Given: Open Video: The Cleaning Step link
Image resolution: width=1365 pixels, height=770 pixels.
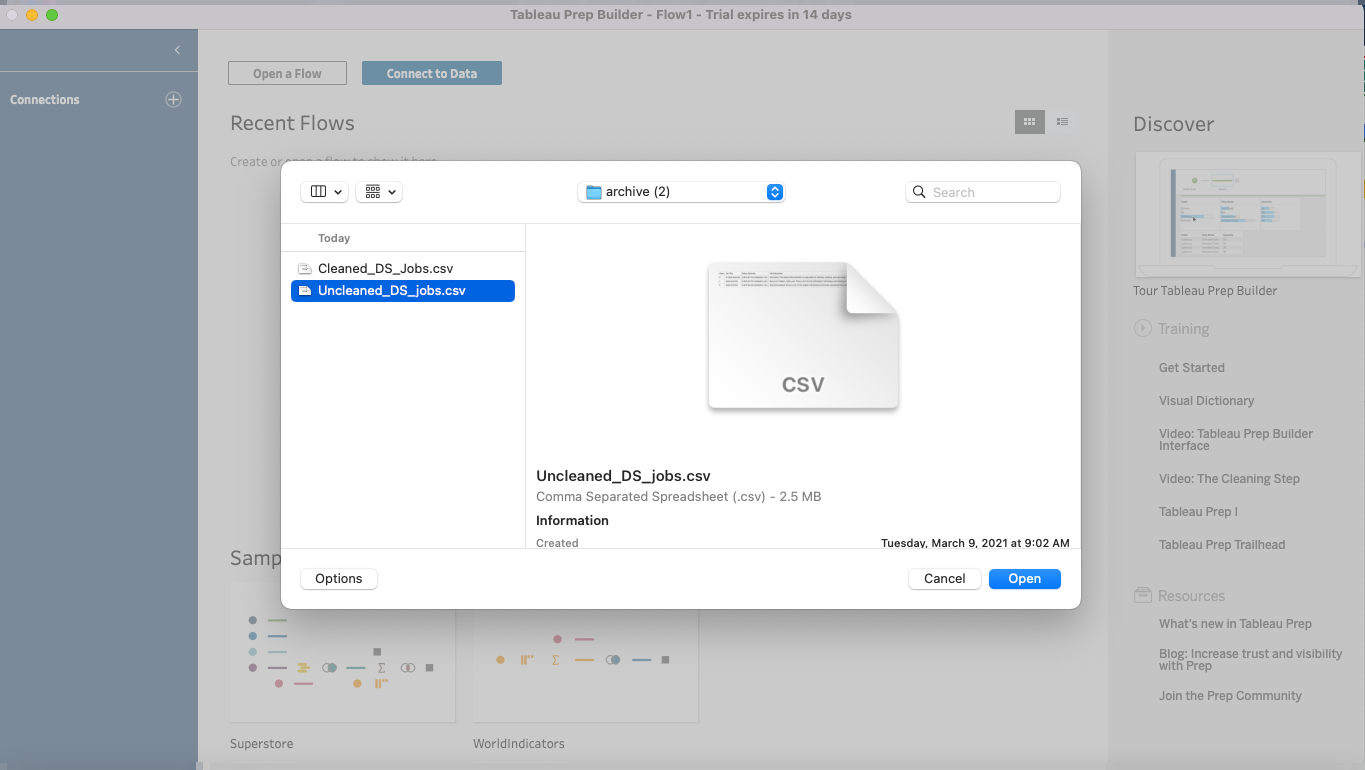Looking at the screenshot, I should [x=1229, y=479].
